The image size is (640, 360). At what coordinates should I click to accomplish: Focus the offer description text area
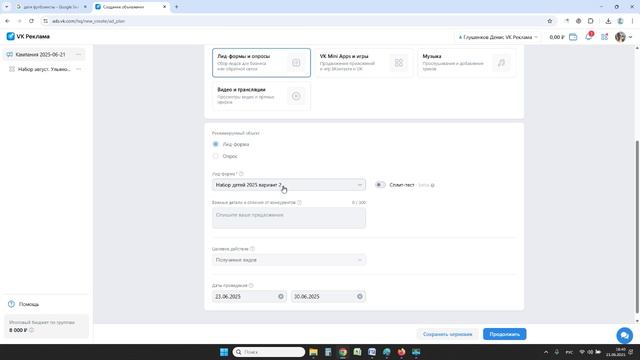click(x=289, y=218)
